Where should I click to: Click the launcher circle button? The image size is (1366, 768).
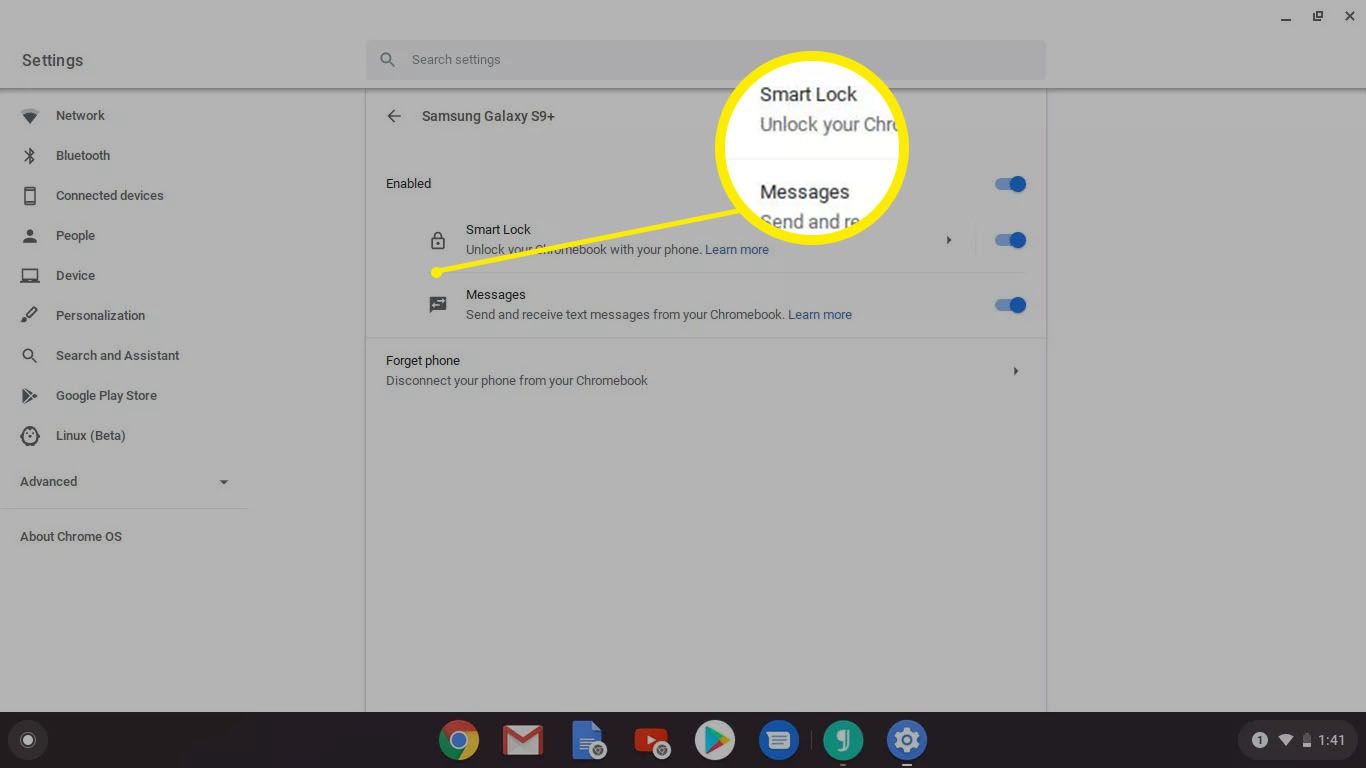click(x=28, y=740)
